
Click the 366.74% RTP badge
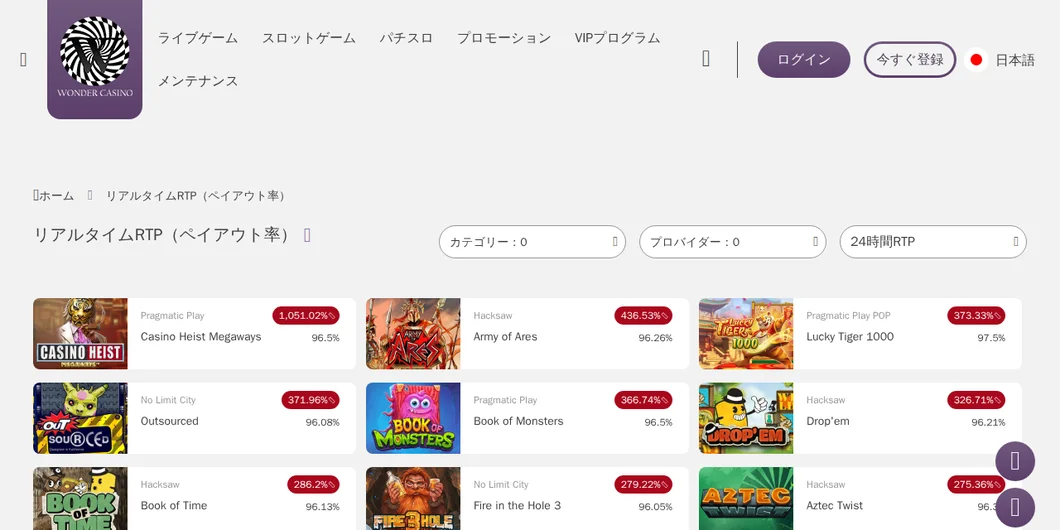tap(643, 400)
